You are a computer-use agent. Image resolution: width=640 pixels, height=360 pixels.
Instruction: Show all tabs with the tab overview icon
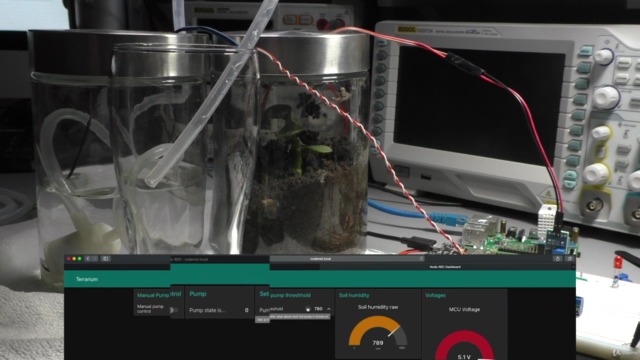point(569,259)
